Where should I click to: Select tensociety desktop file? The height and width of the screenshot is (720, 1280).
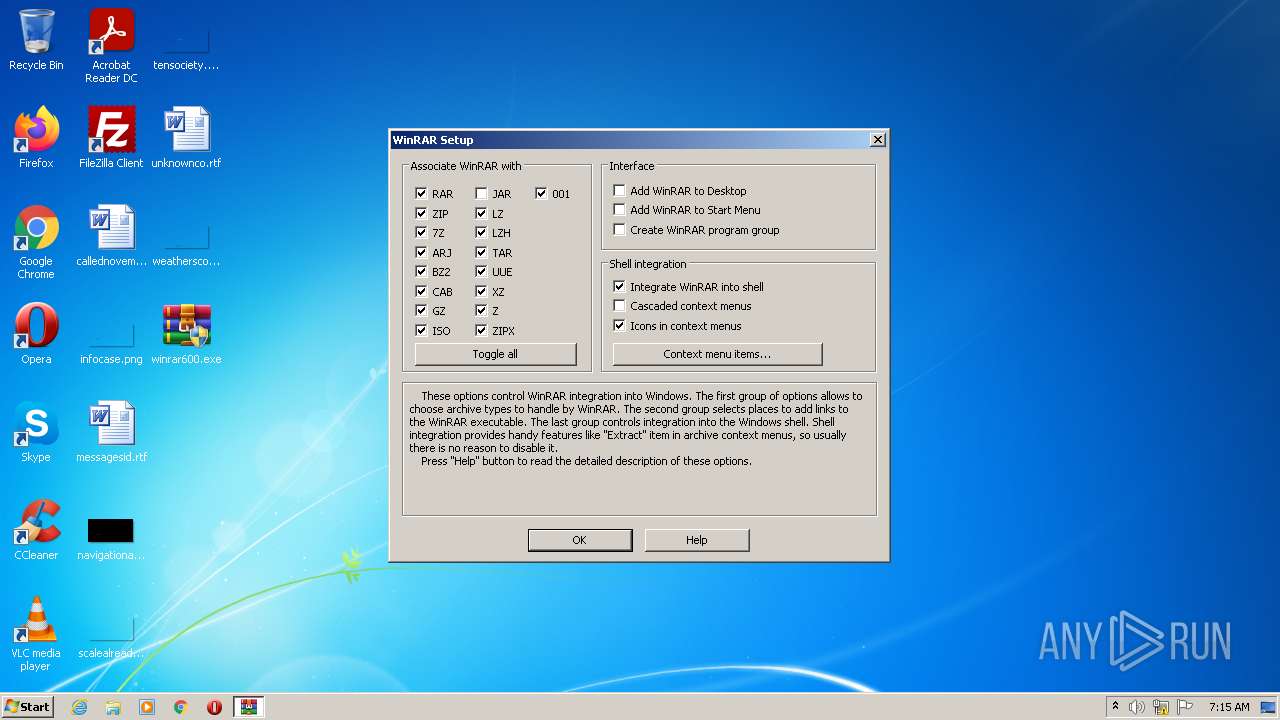(x=186, y=48)
